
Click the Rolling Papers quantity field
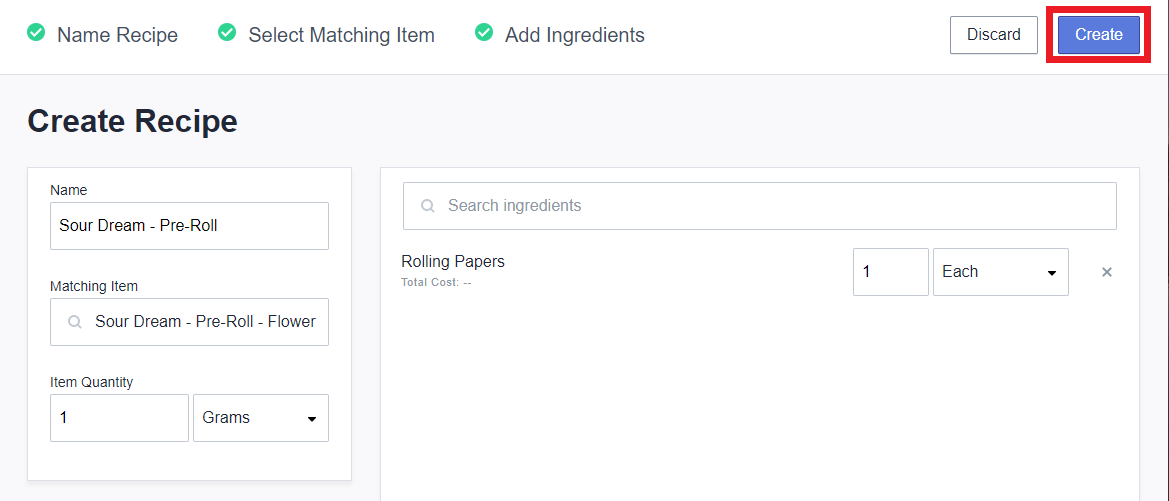click(x=891, y=271)
